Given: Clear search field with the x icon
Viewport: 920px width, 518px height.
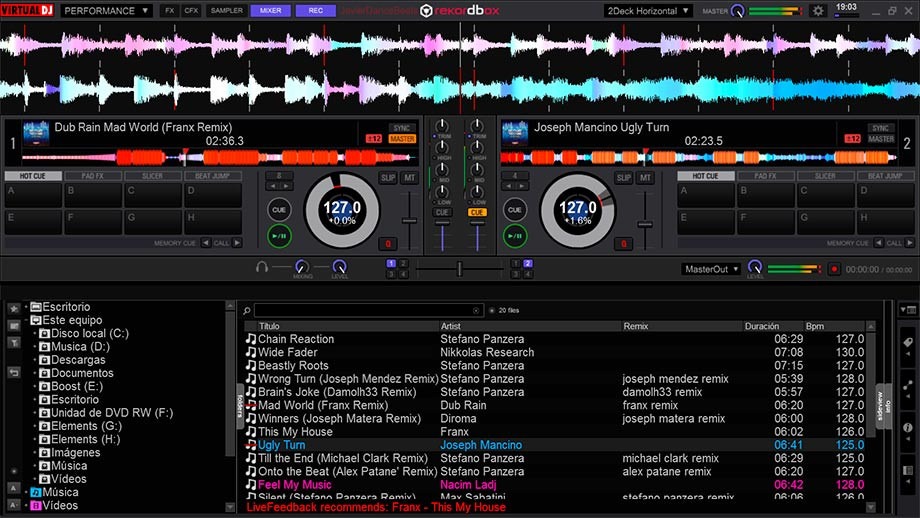Looking at the screenshot, I should point(476,310).
